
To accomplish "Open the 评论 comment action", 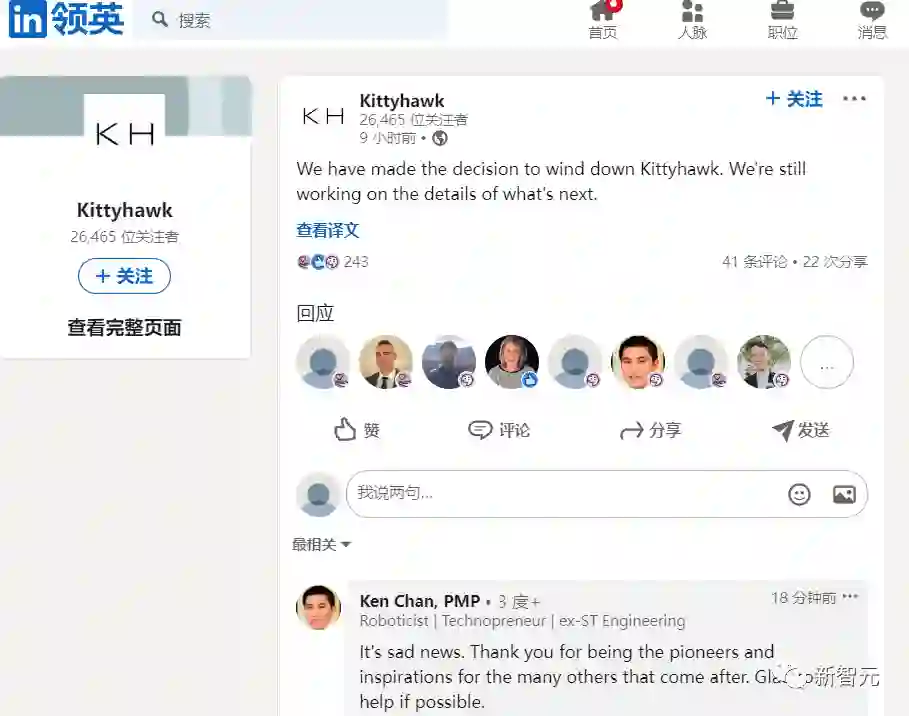I will click(x=499, y=430).
